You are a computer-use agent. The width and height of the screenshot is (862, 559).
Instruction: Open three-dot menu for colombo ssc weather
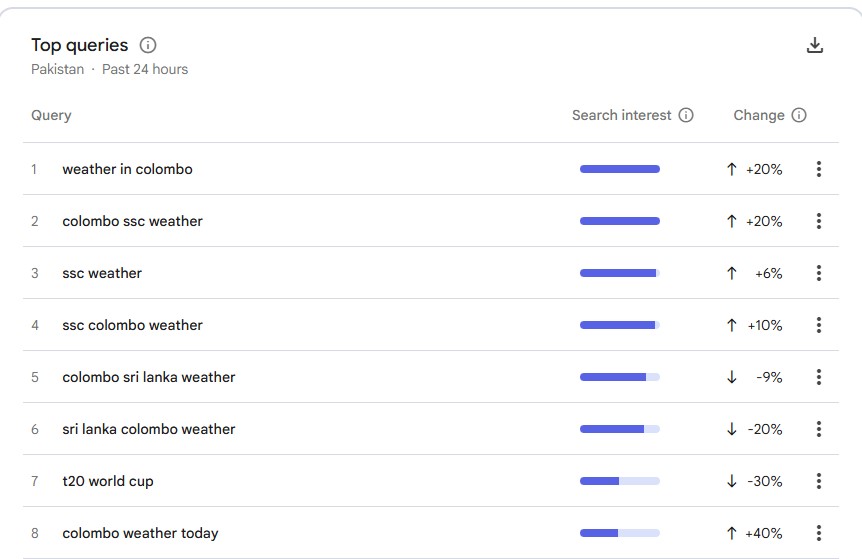coord(818,221)
